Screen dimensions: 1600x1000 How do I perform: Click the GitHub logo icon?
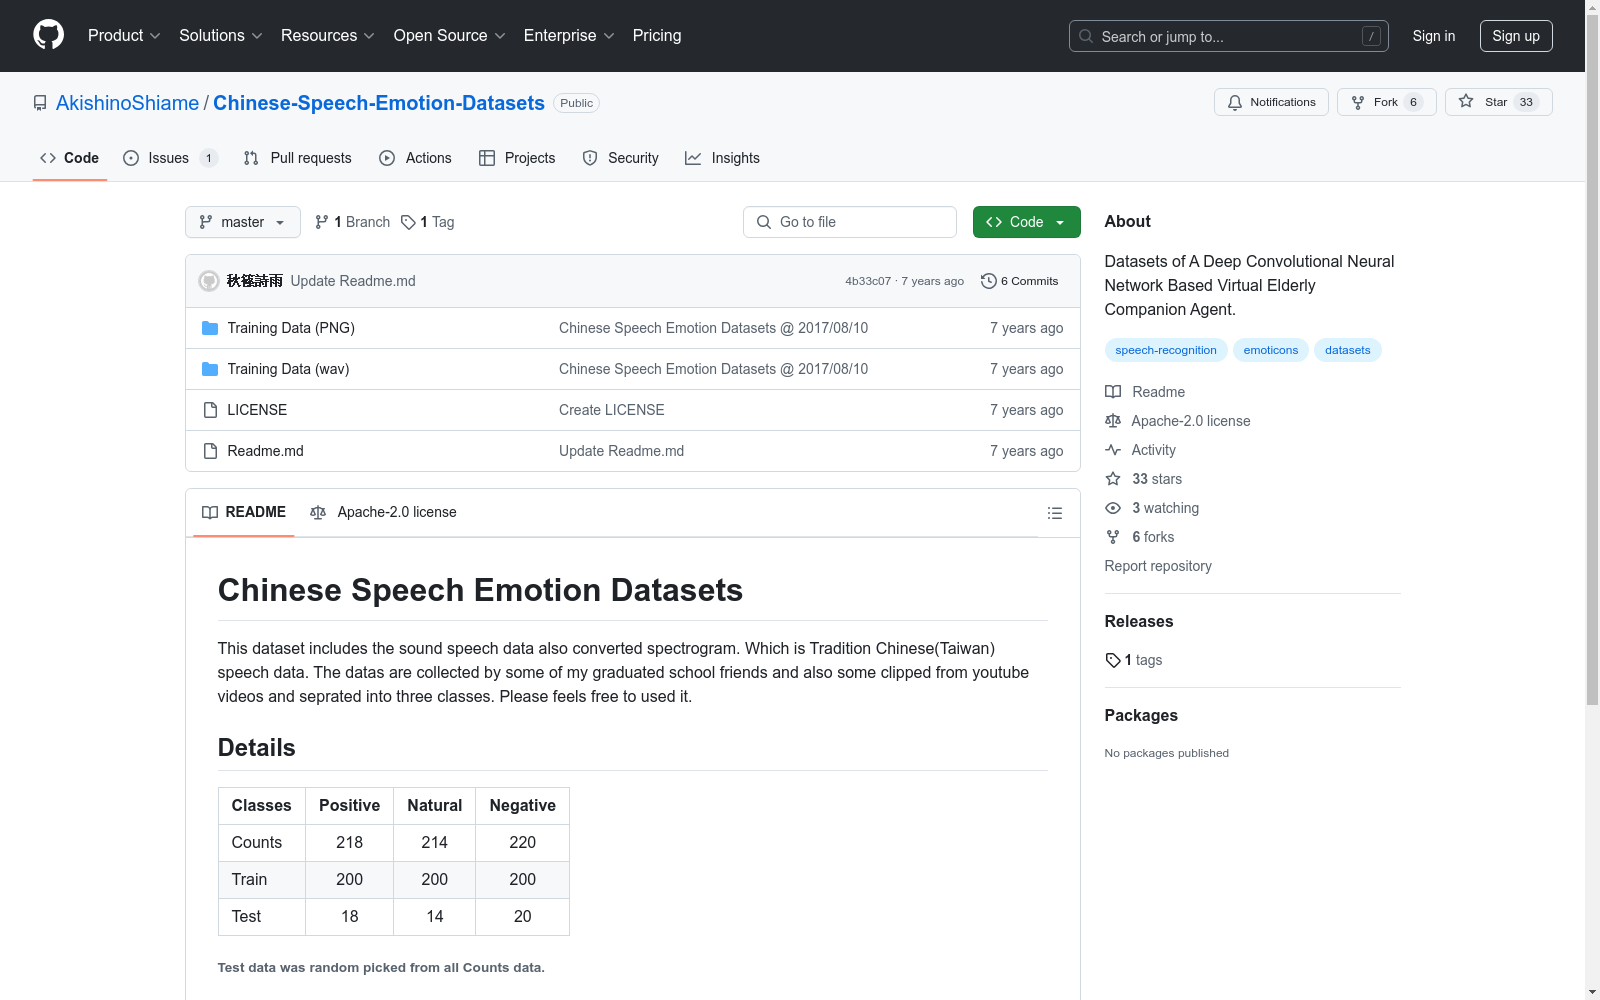[x=48, y=35]
